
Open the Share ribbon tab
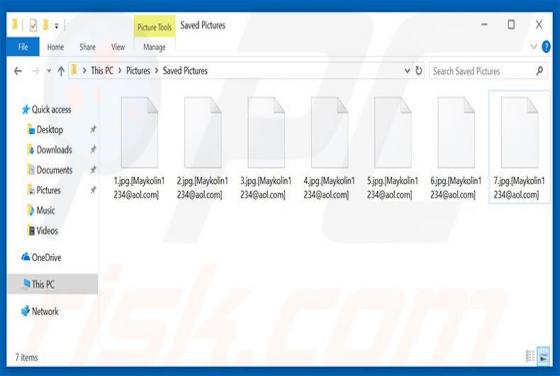click(88, 47)
